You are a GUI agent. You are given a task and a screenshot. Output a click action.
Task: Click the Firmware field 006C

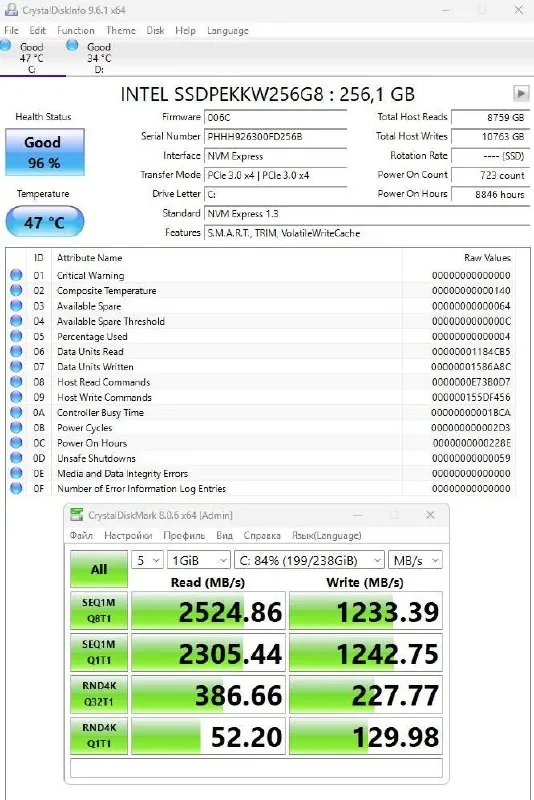click(275, 117)
